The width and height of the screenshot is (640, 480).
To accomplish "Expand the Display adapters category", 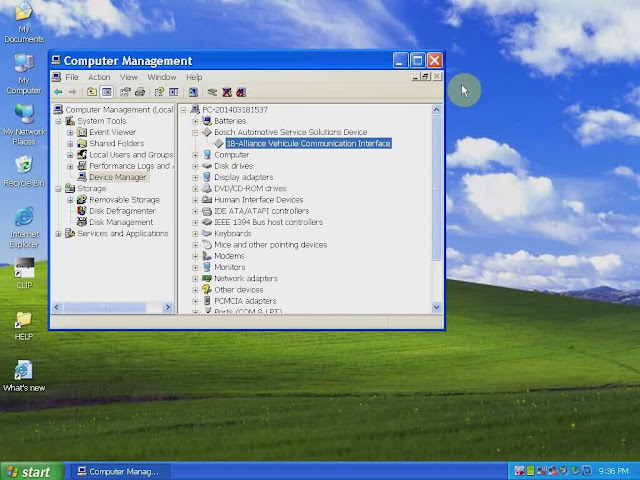I will pyautogui.click(x=195, y=178).
